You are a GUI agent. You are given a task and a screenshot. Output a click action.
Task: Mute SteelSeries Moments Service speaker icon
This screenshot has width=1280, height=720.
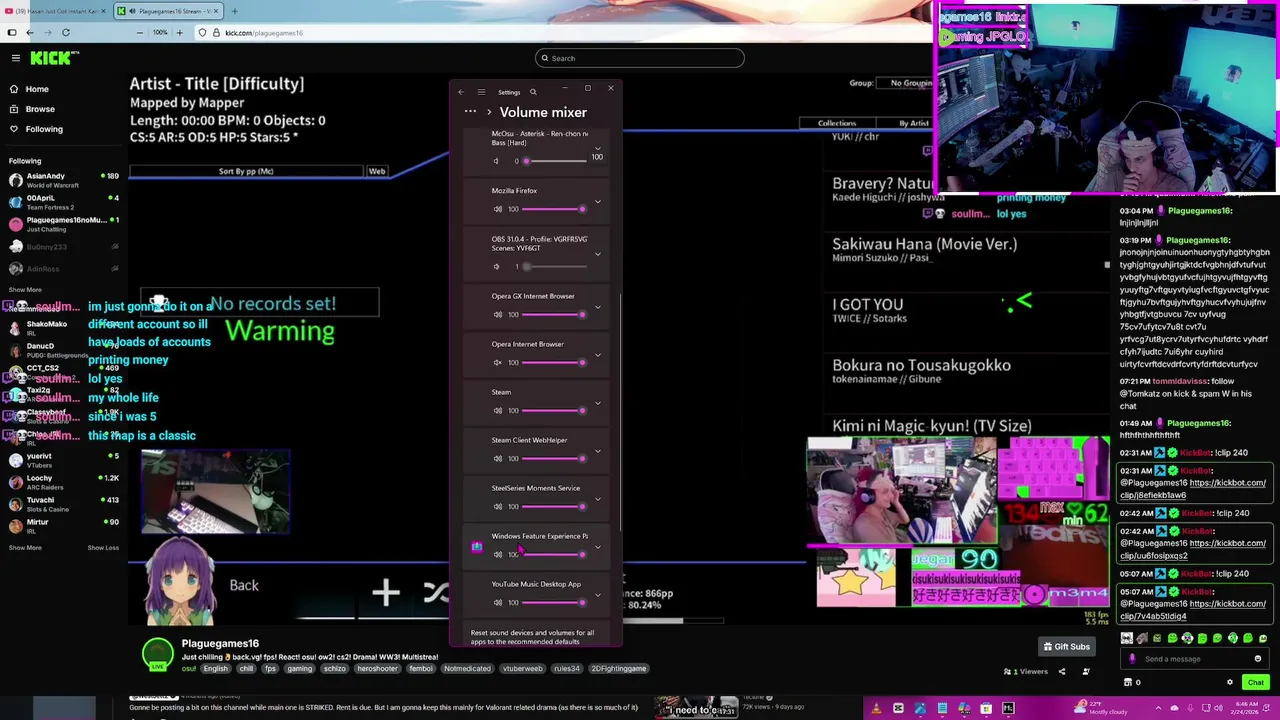(498, 506)
